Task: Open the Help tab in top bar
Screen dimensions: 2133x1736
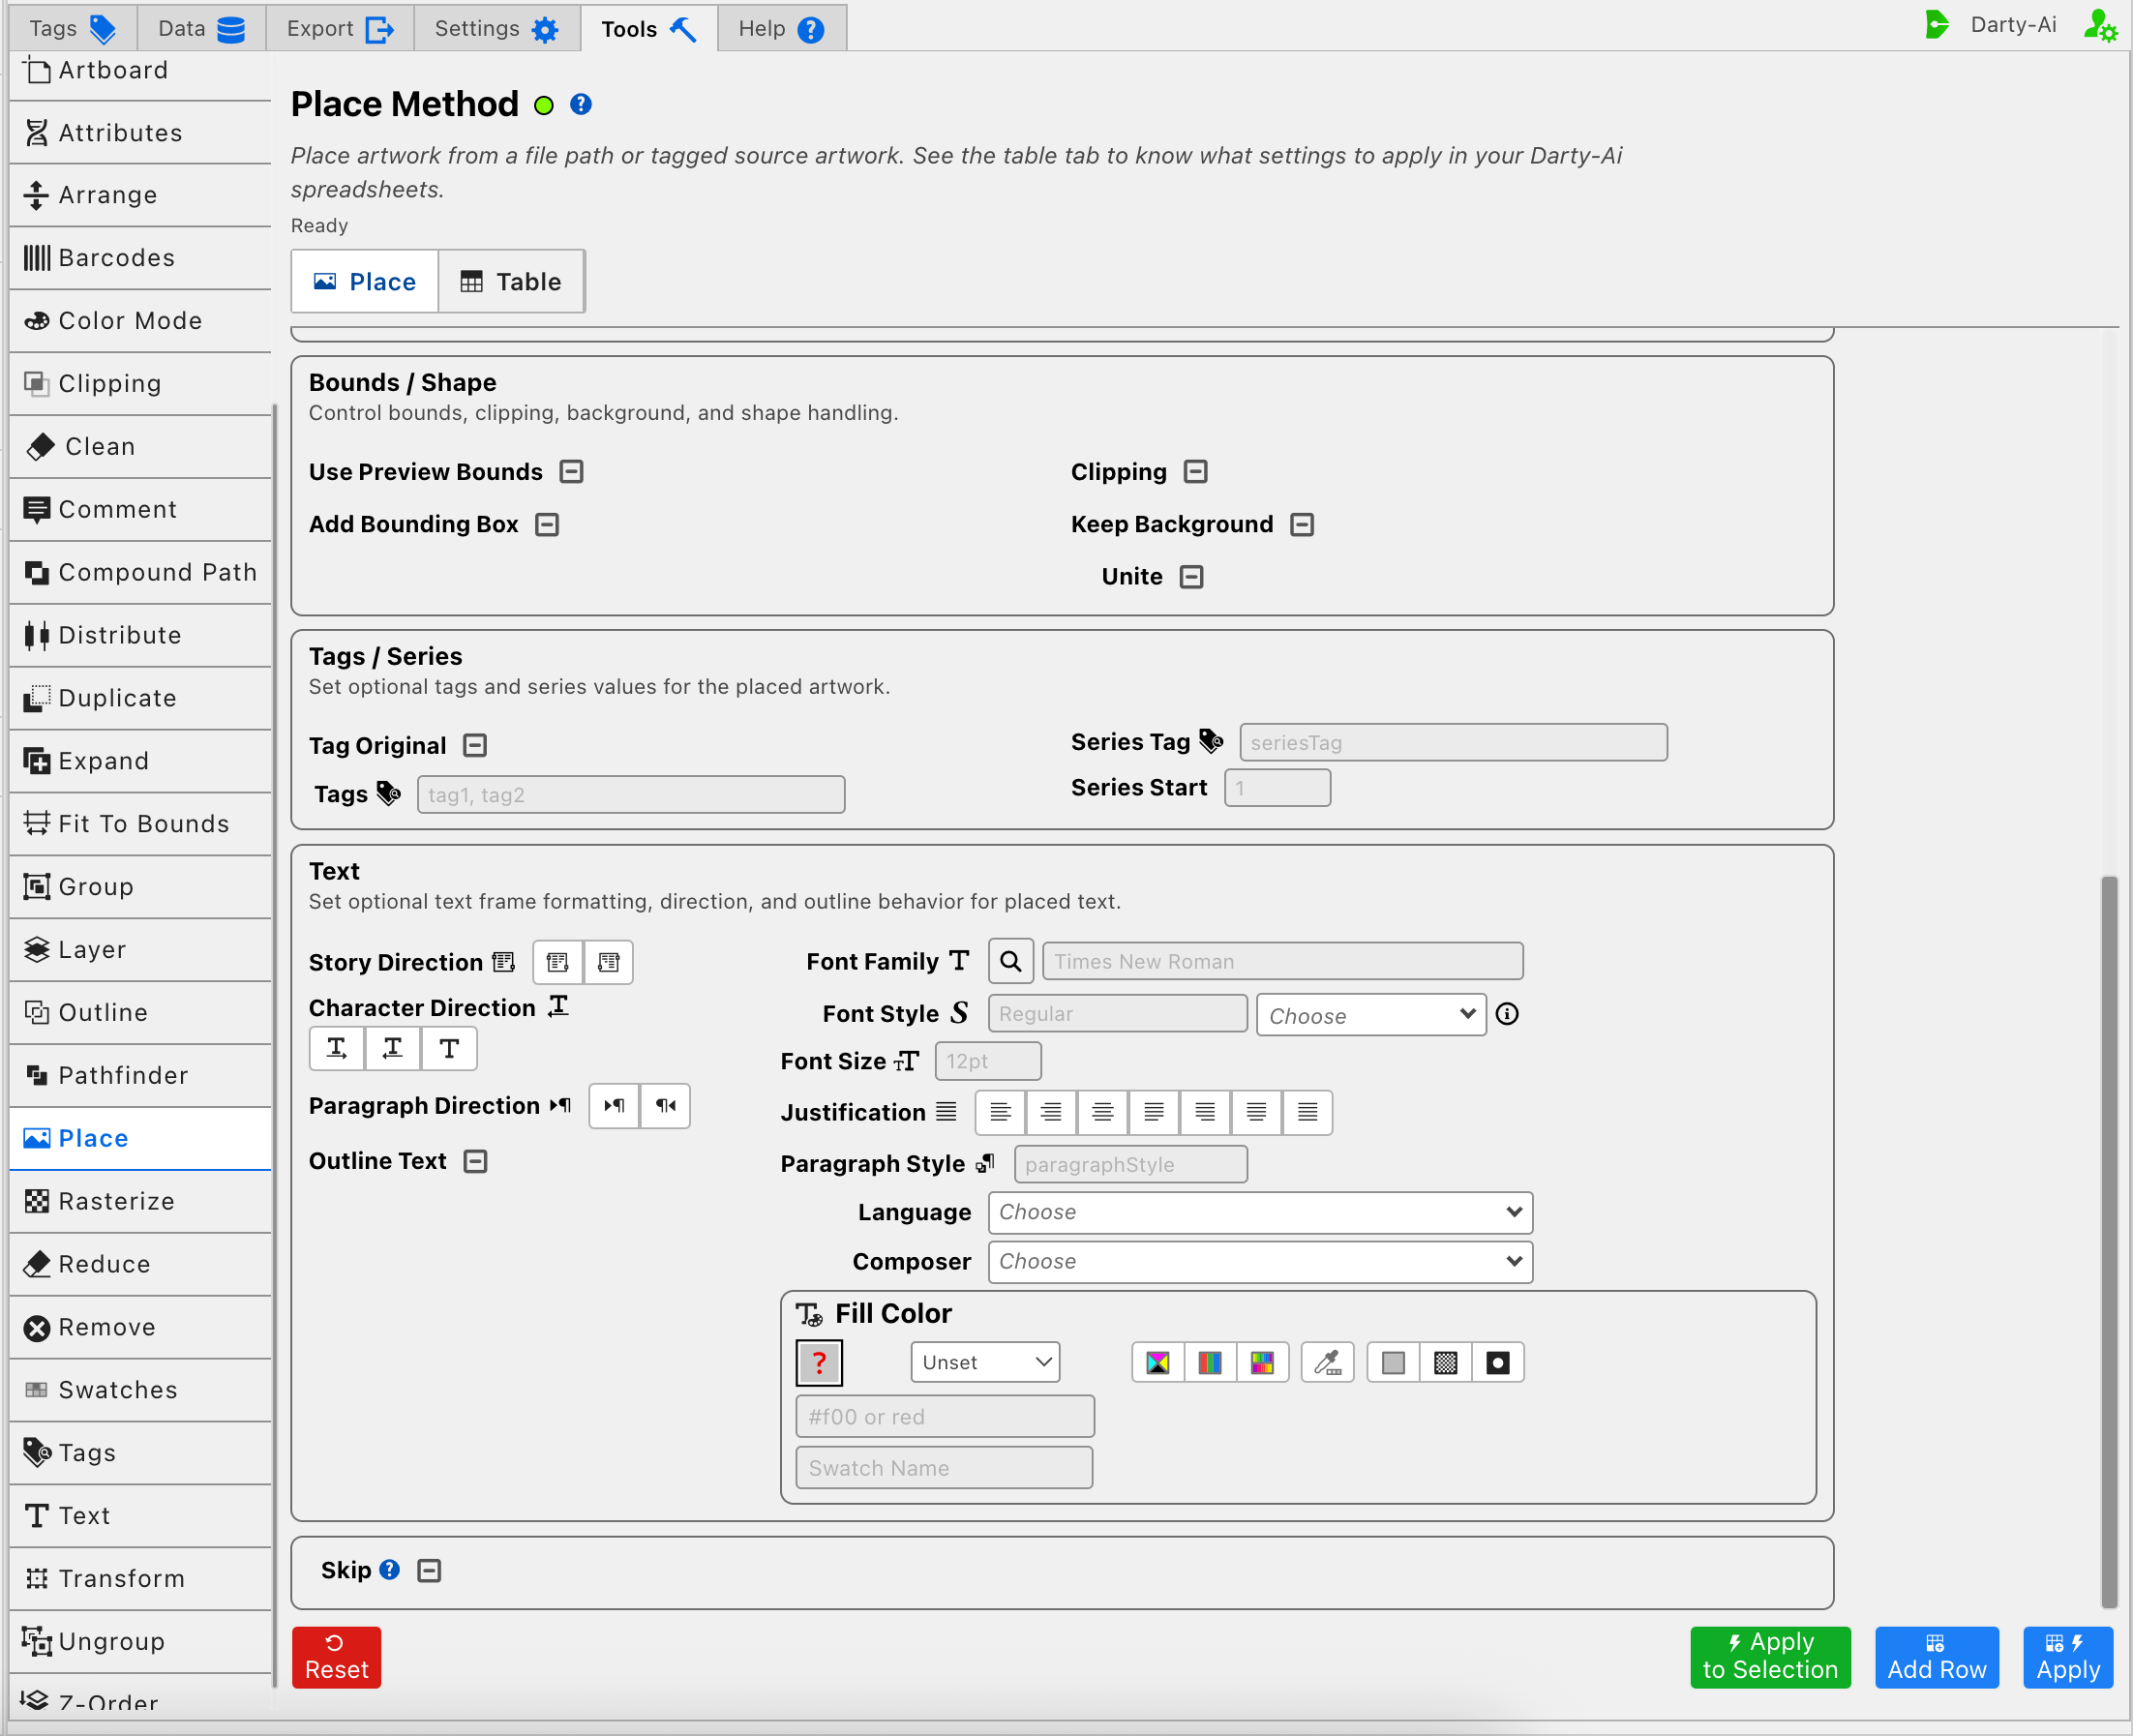Action: pyautogui.click(x=782, y=28)
